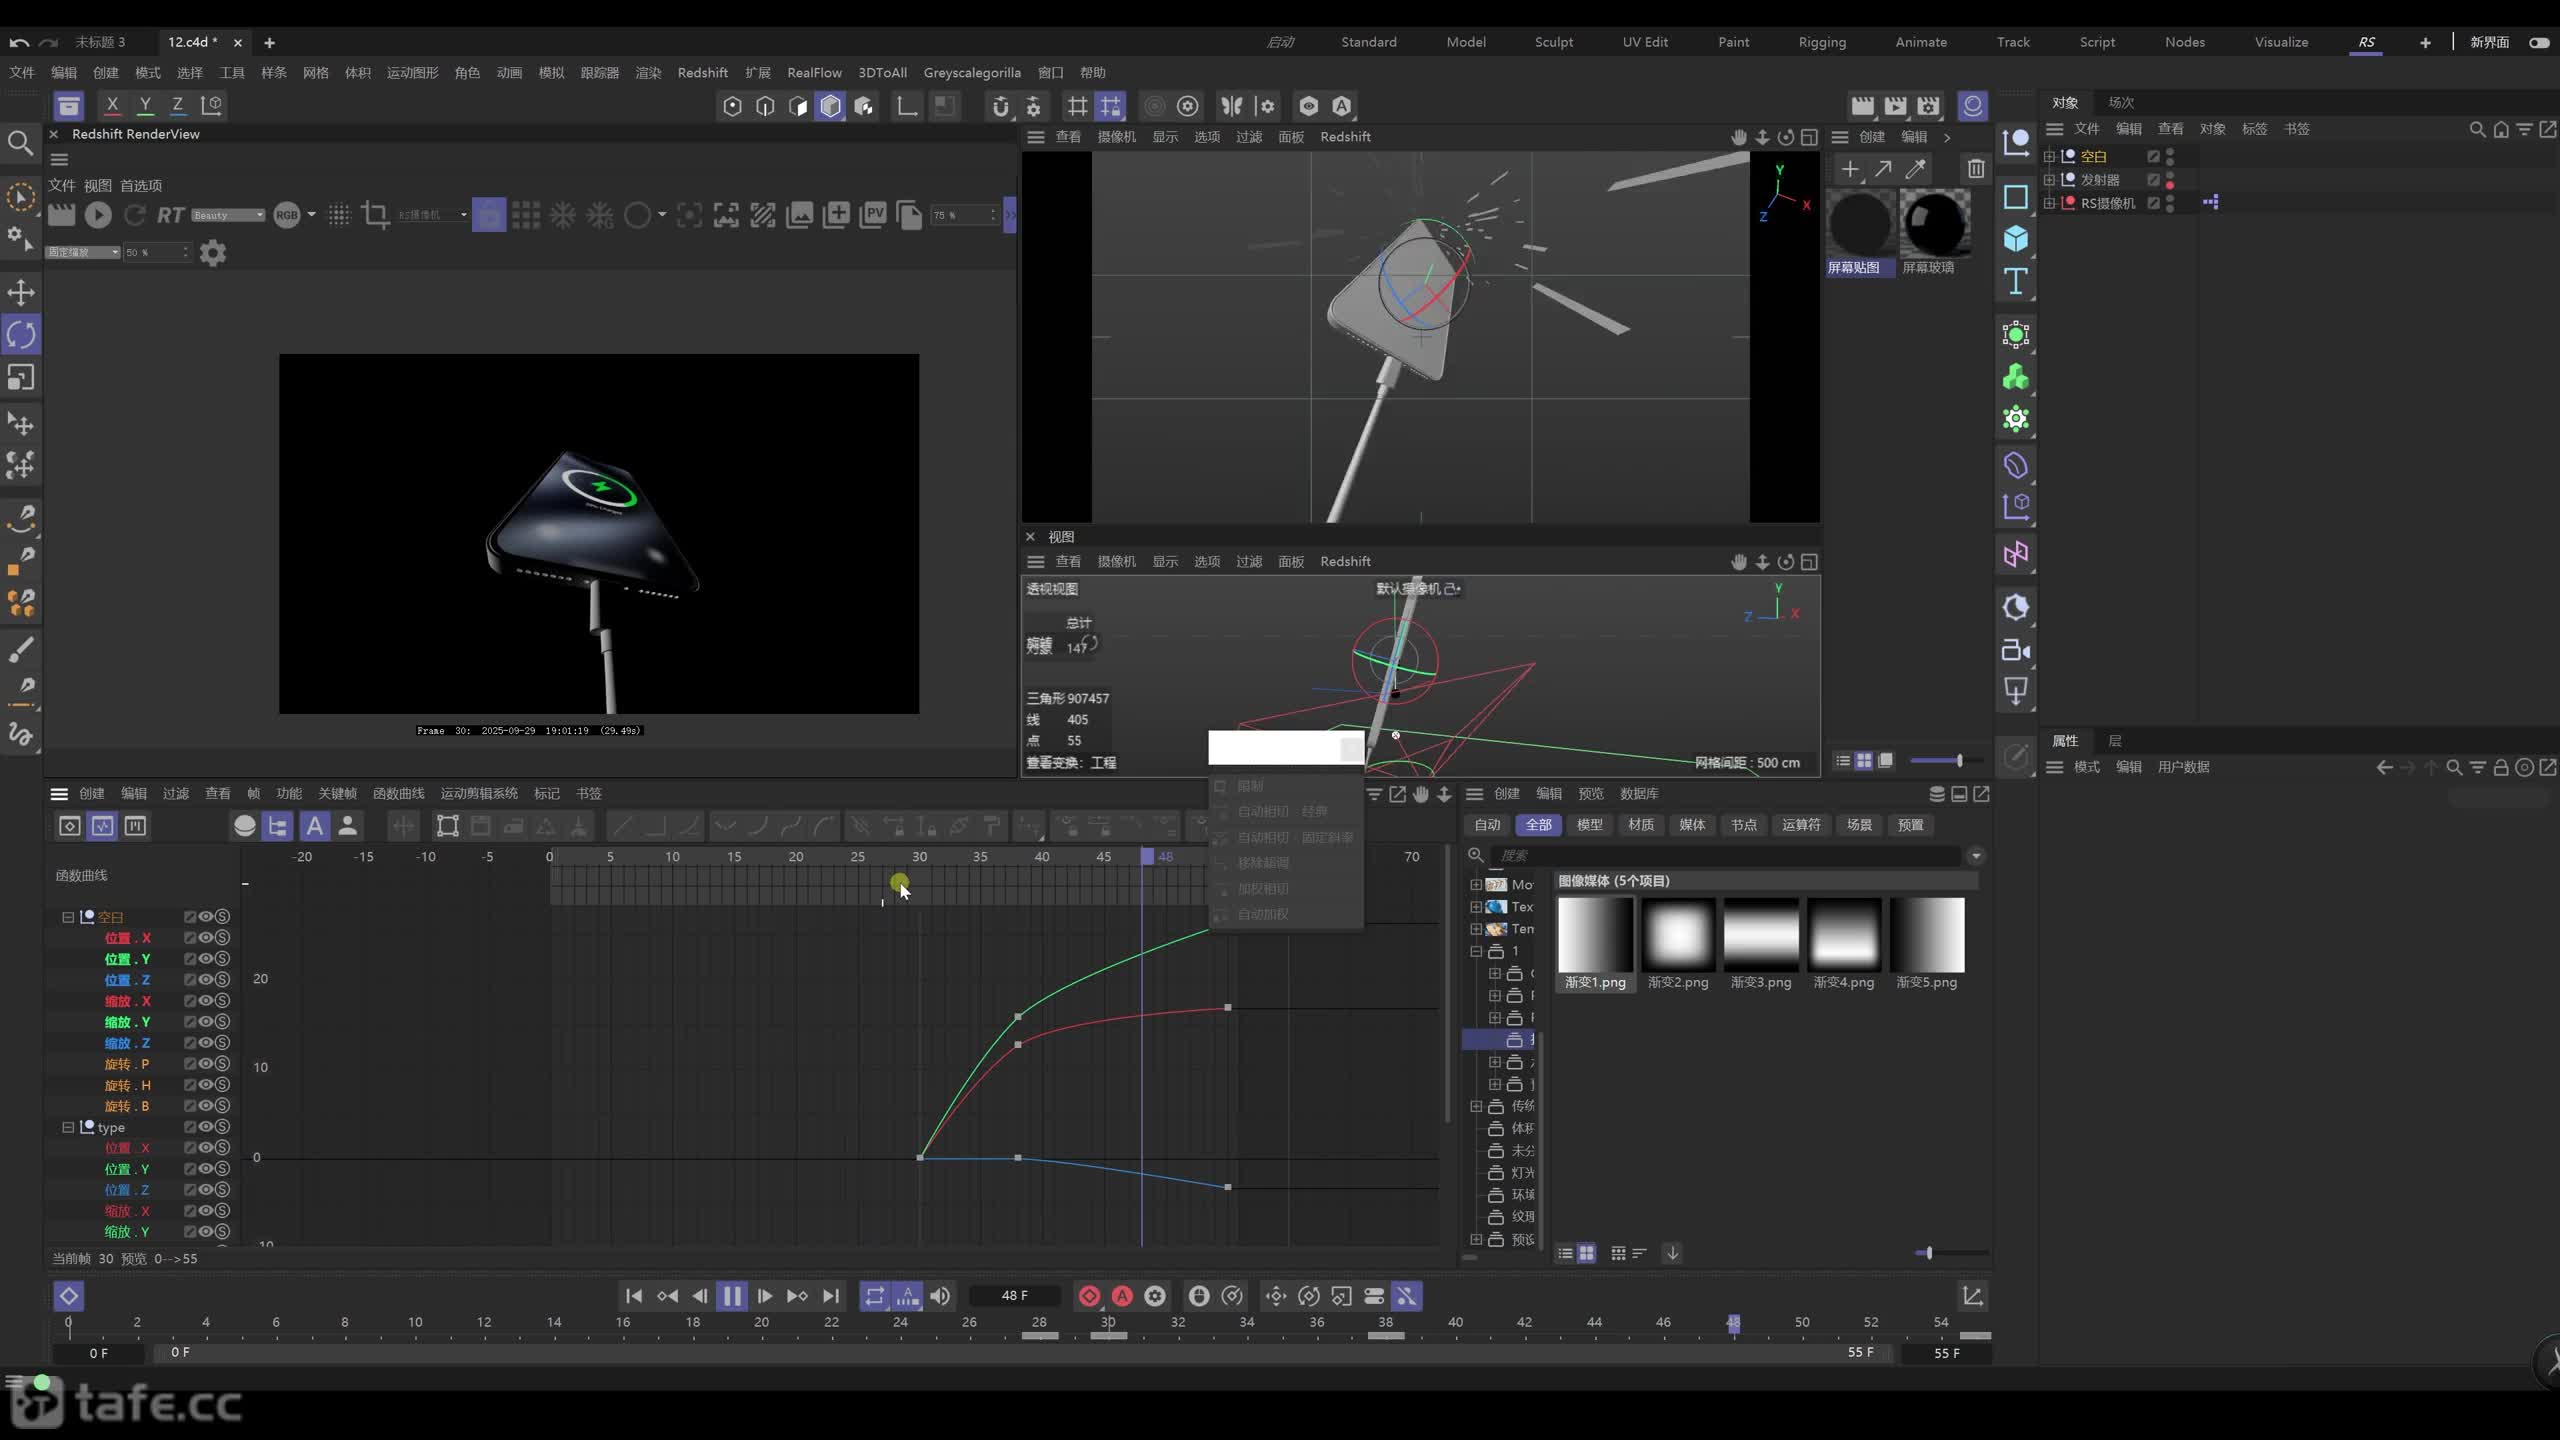The width and height of the screenshot is (2560, 1440).
Task: Open the 函数曲线 menu in timeline
Action: click(x=398, y=793)
